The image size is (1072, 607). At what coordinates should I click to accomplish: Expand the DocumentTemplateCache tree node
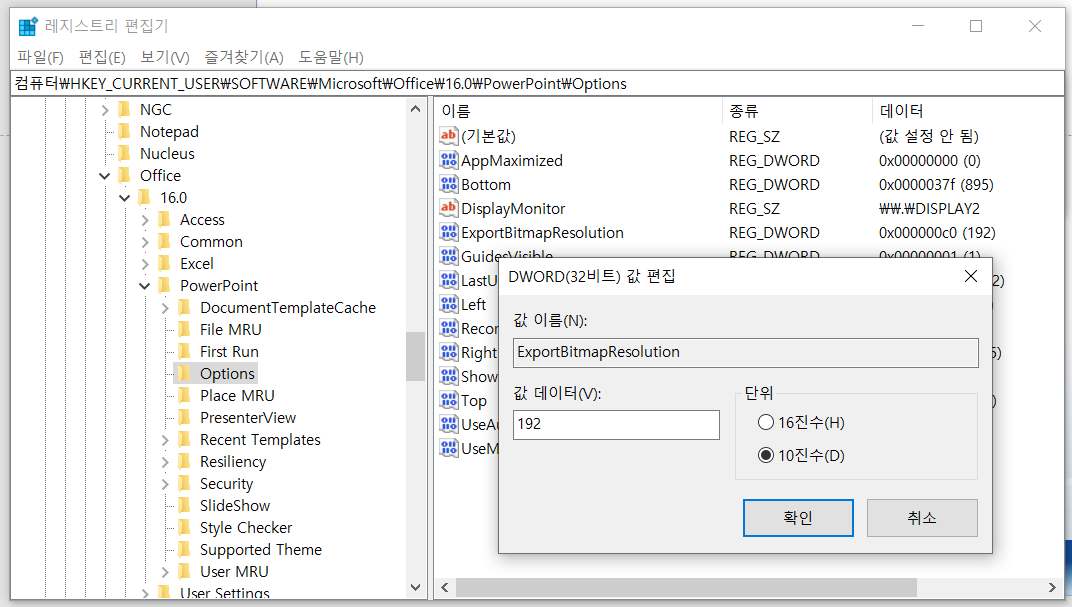tap(165, 308)
